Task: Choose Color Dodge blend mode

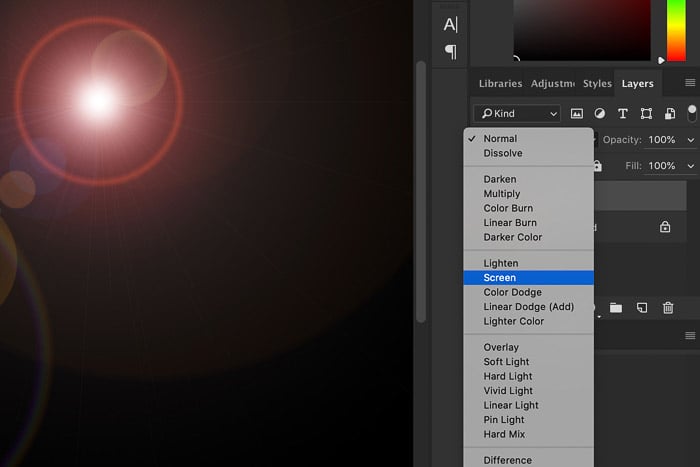Action: [x=529, y=292]
